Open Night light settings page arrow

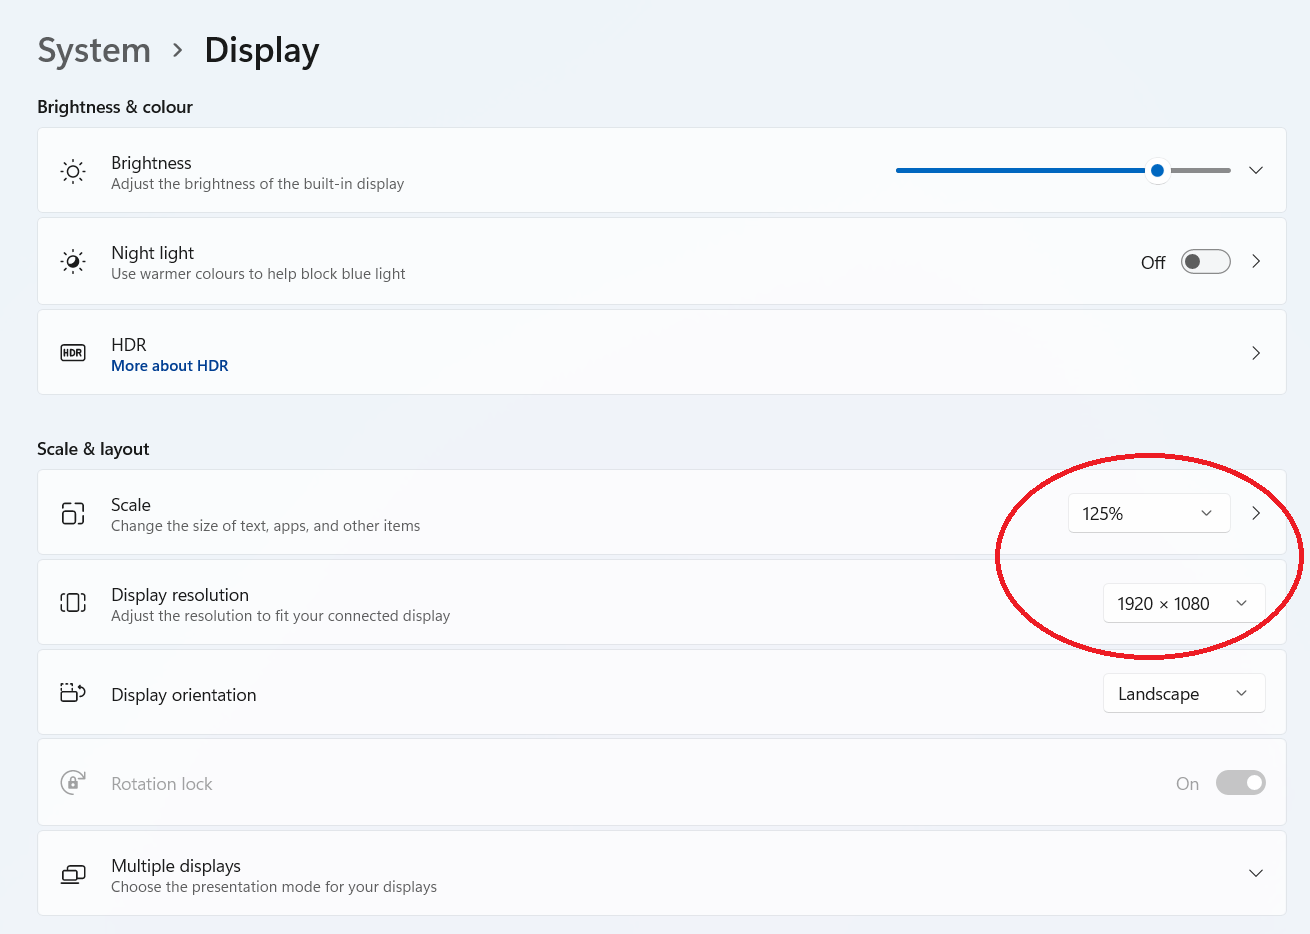pyautogui.click(x=1256, y=262)
